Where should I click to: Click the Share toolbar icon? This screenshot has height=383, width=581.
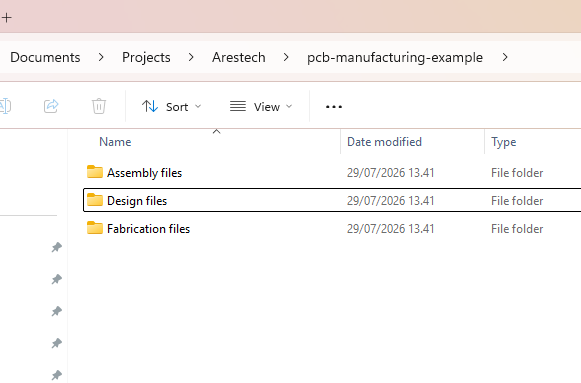pyautogui.click(x=51, y=106)
